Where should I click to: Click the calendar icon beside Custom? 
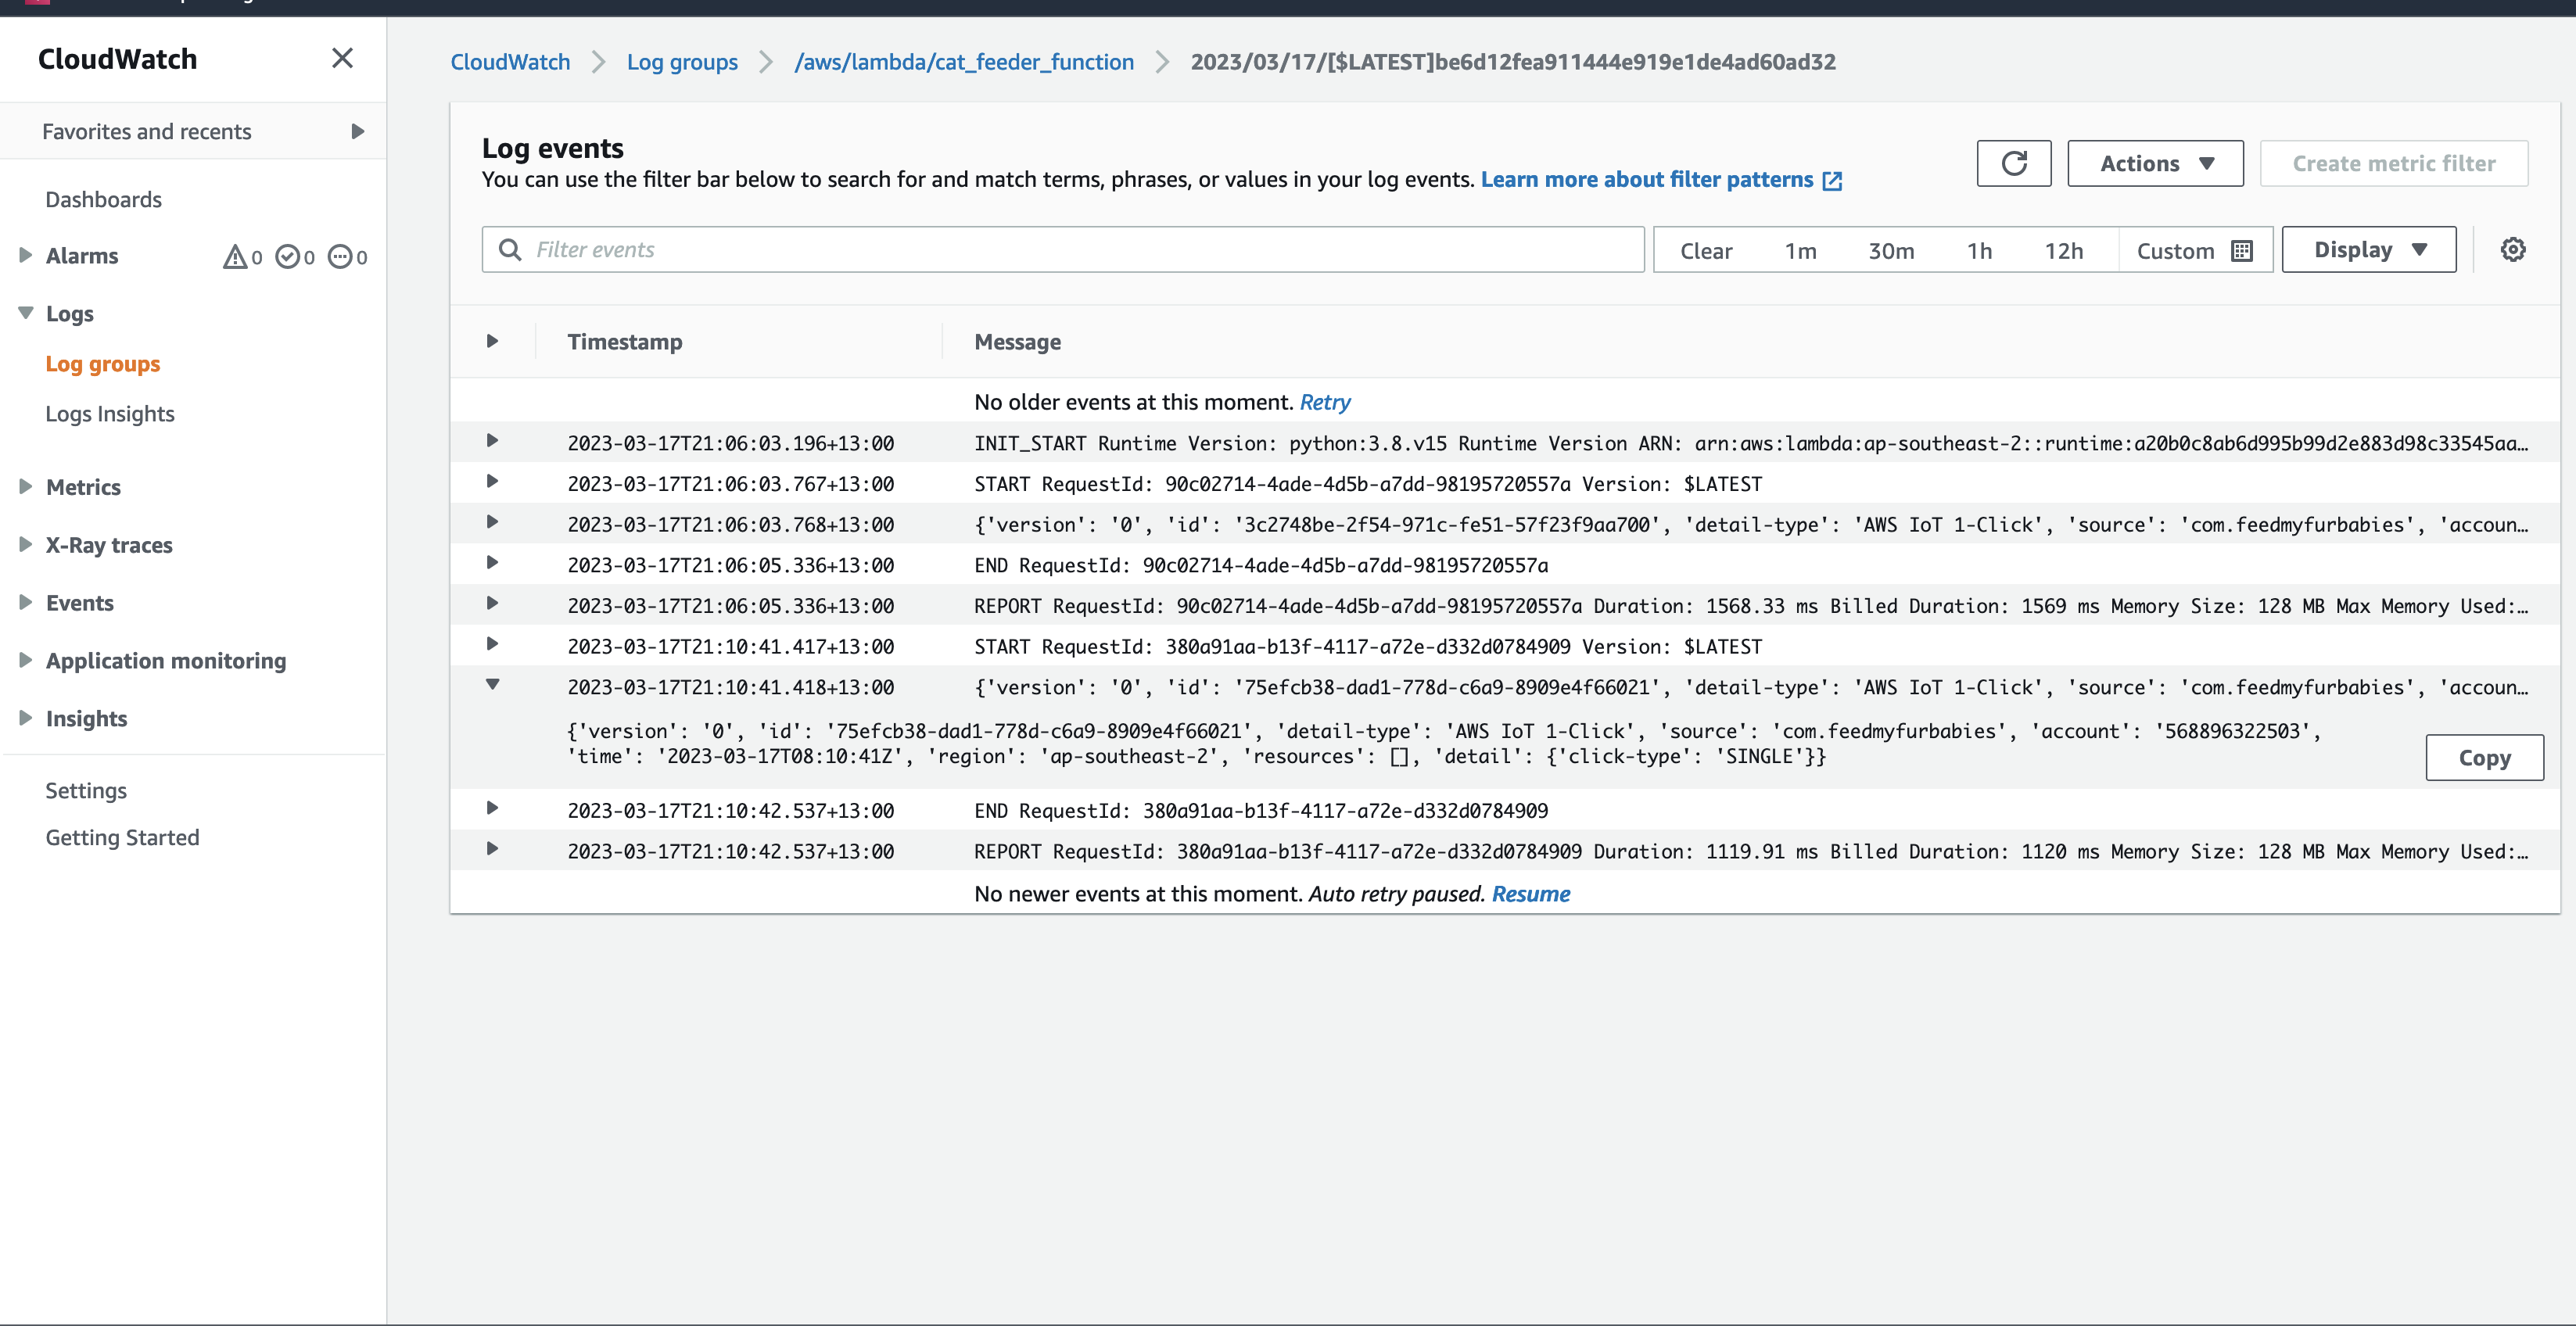click(2242, 251)
